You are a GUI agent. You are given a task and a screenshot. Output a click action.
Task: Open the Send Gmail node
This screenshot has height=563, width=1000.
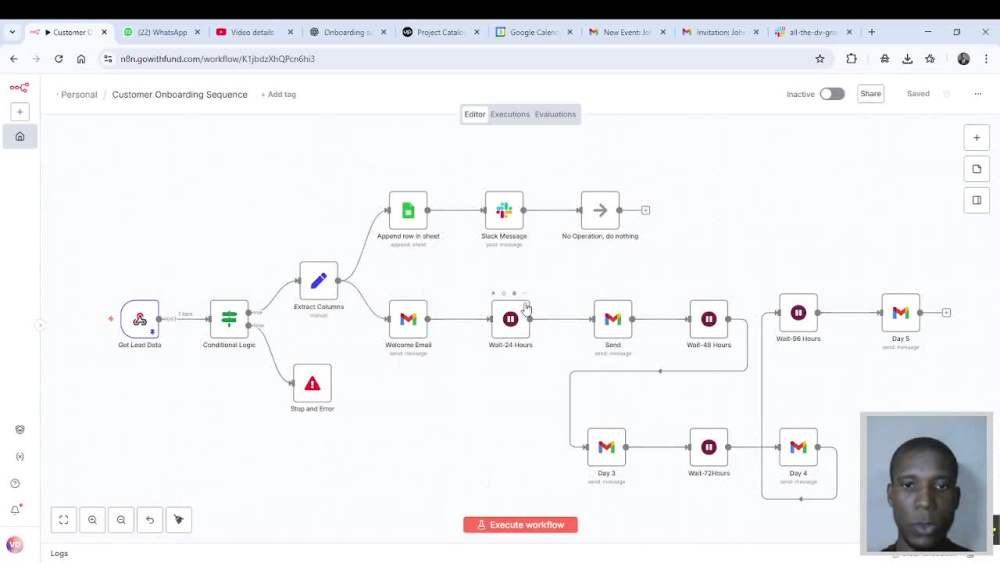[x=612, y=319]
